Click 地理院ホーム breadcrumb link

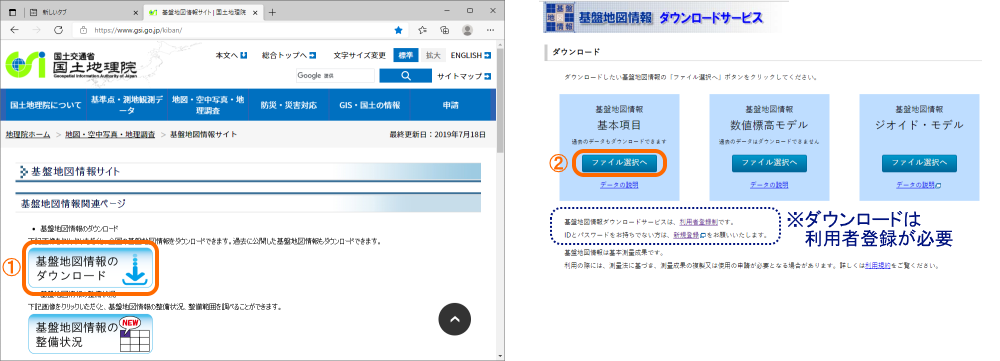(28, 135)
